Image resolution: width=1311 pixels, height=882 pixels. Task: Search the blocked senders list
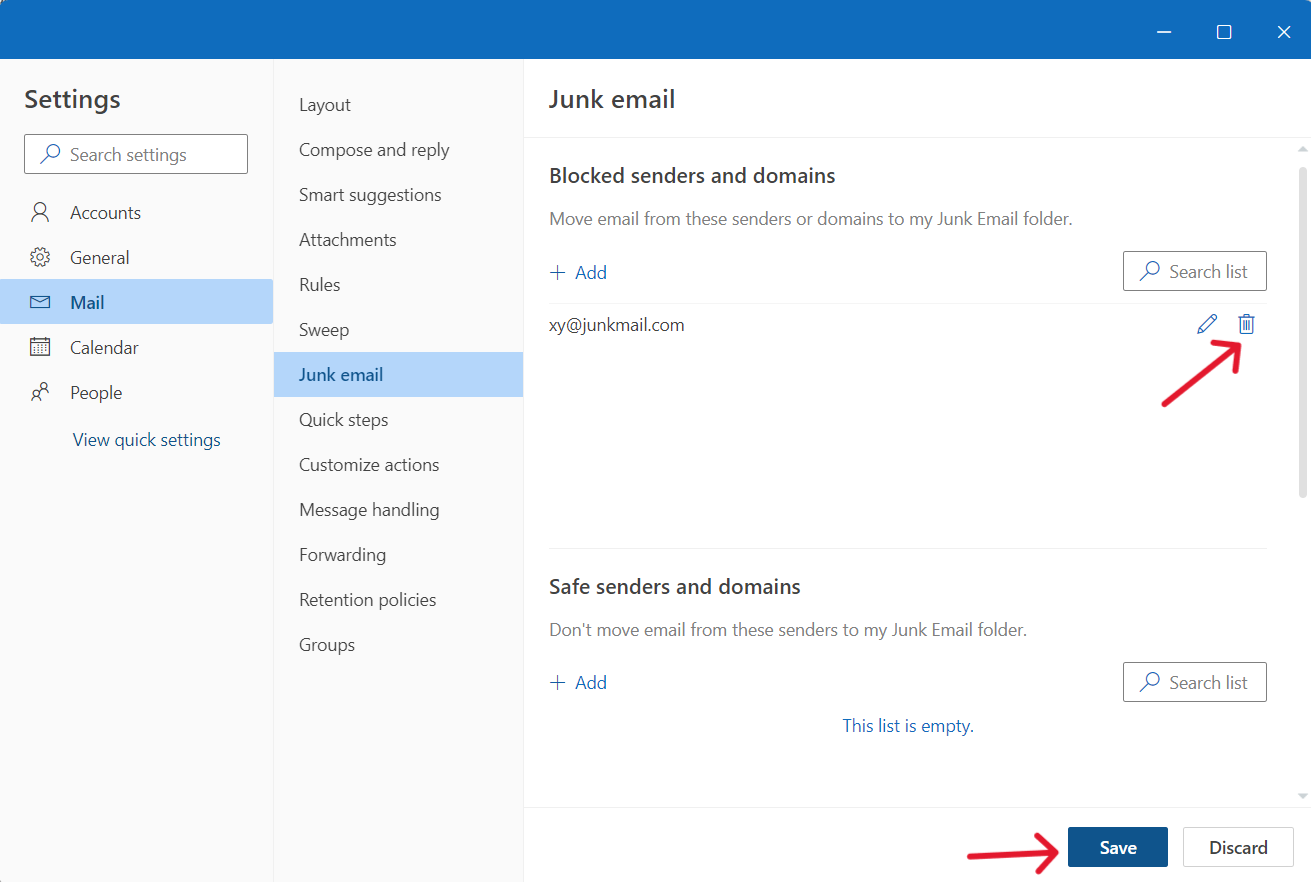click(1194, 271)
